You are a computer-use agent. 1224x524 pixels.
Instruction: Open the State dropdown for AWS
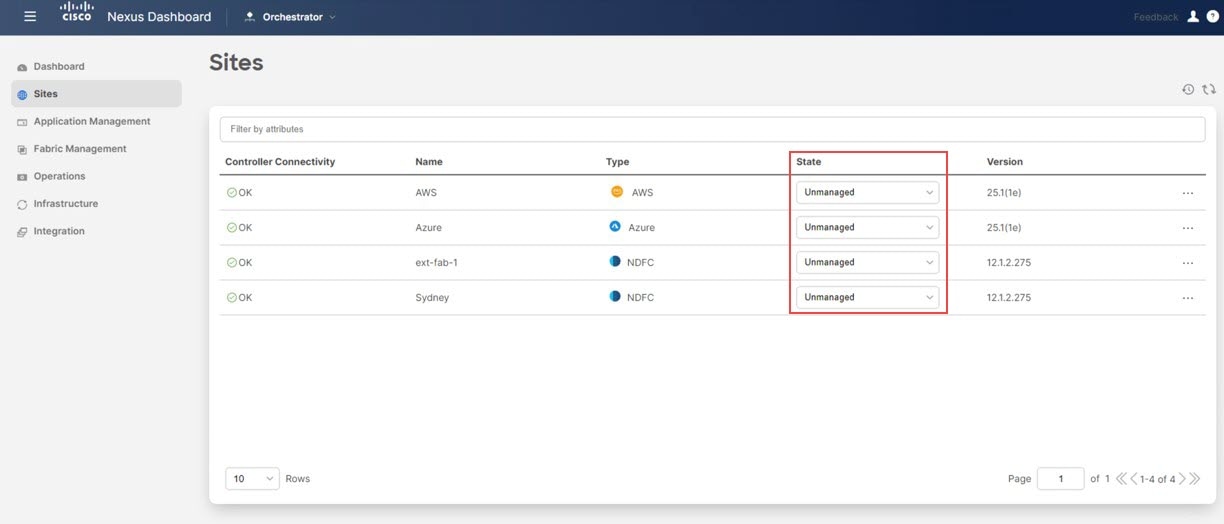pyautogui.click(x=867, y=192)
